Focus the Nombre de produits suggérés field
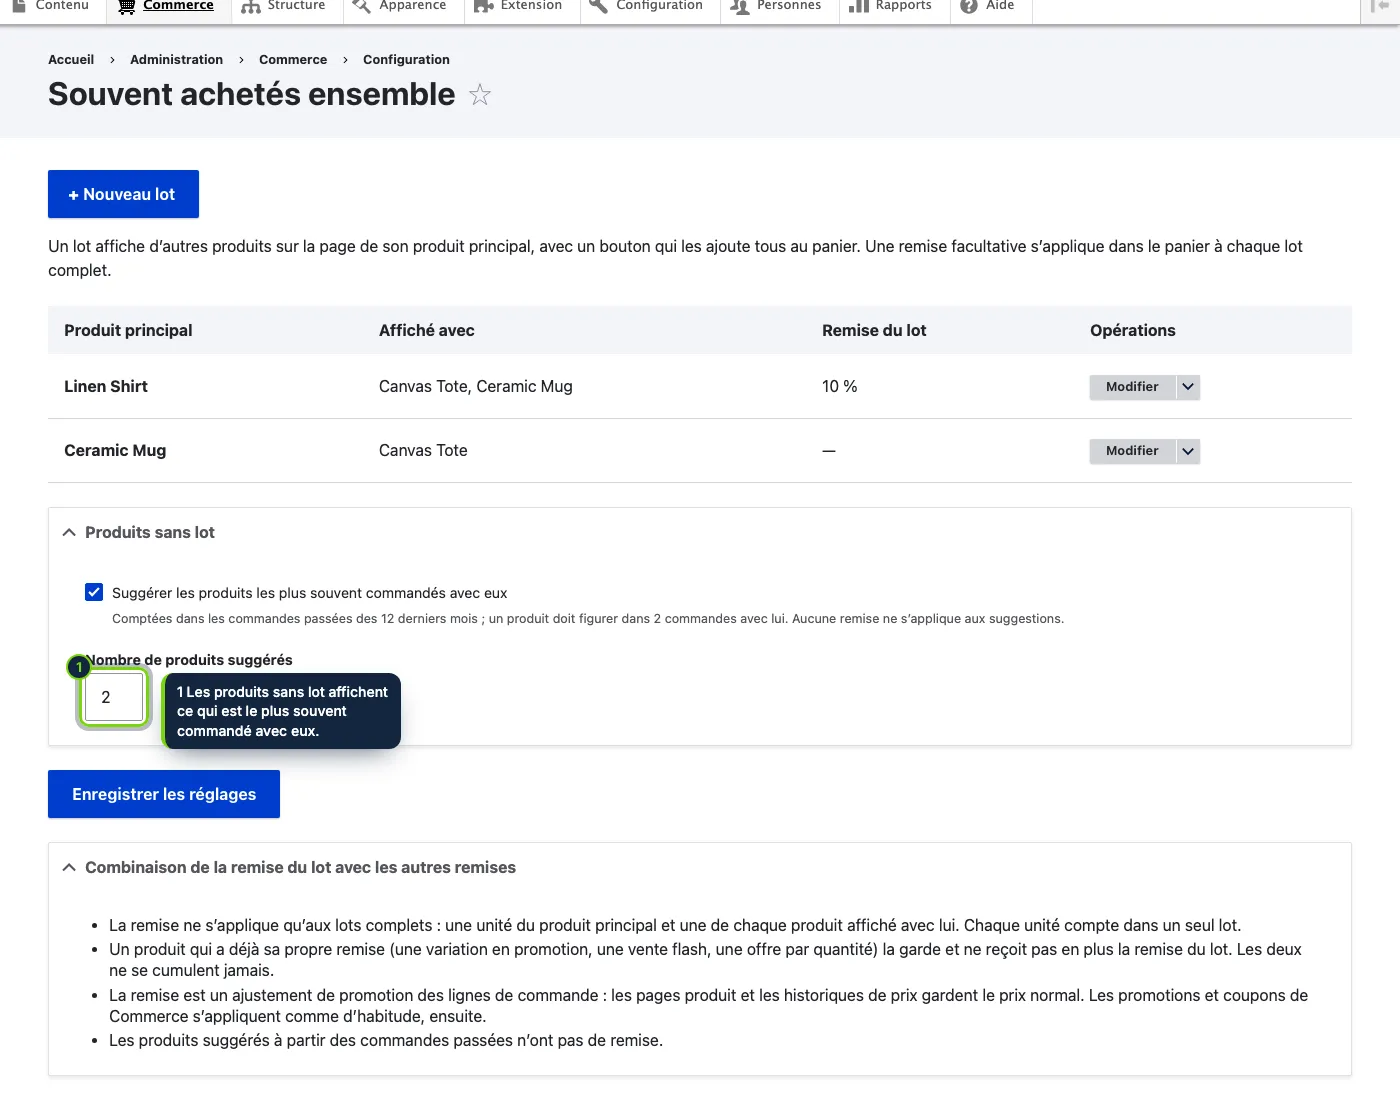 pos(114,697)
